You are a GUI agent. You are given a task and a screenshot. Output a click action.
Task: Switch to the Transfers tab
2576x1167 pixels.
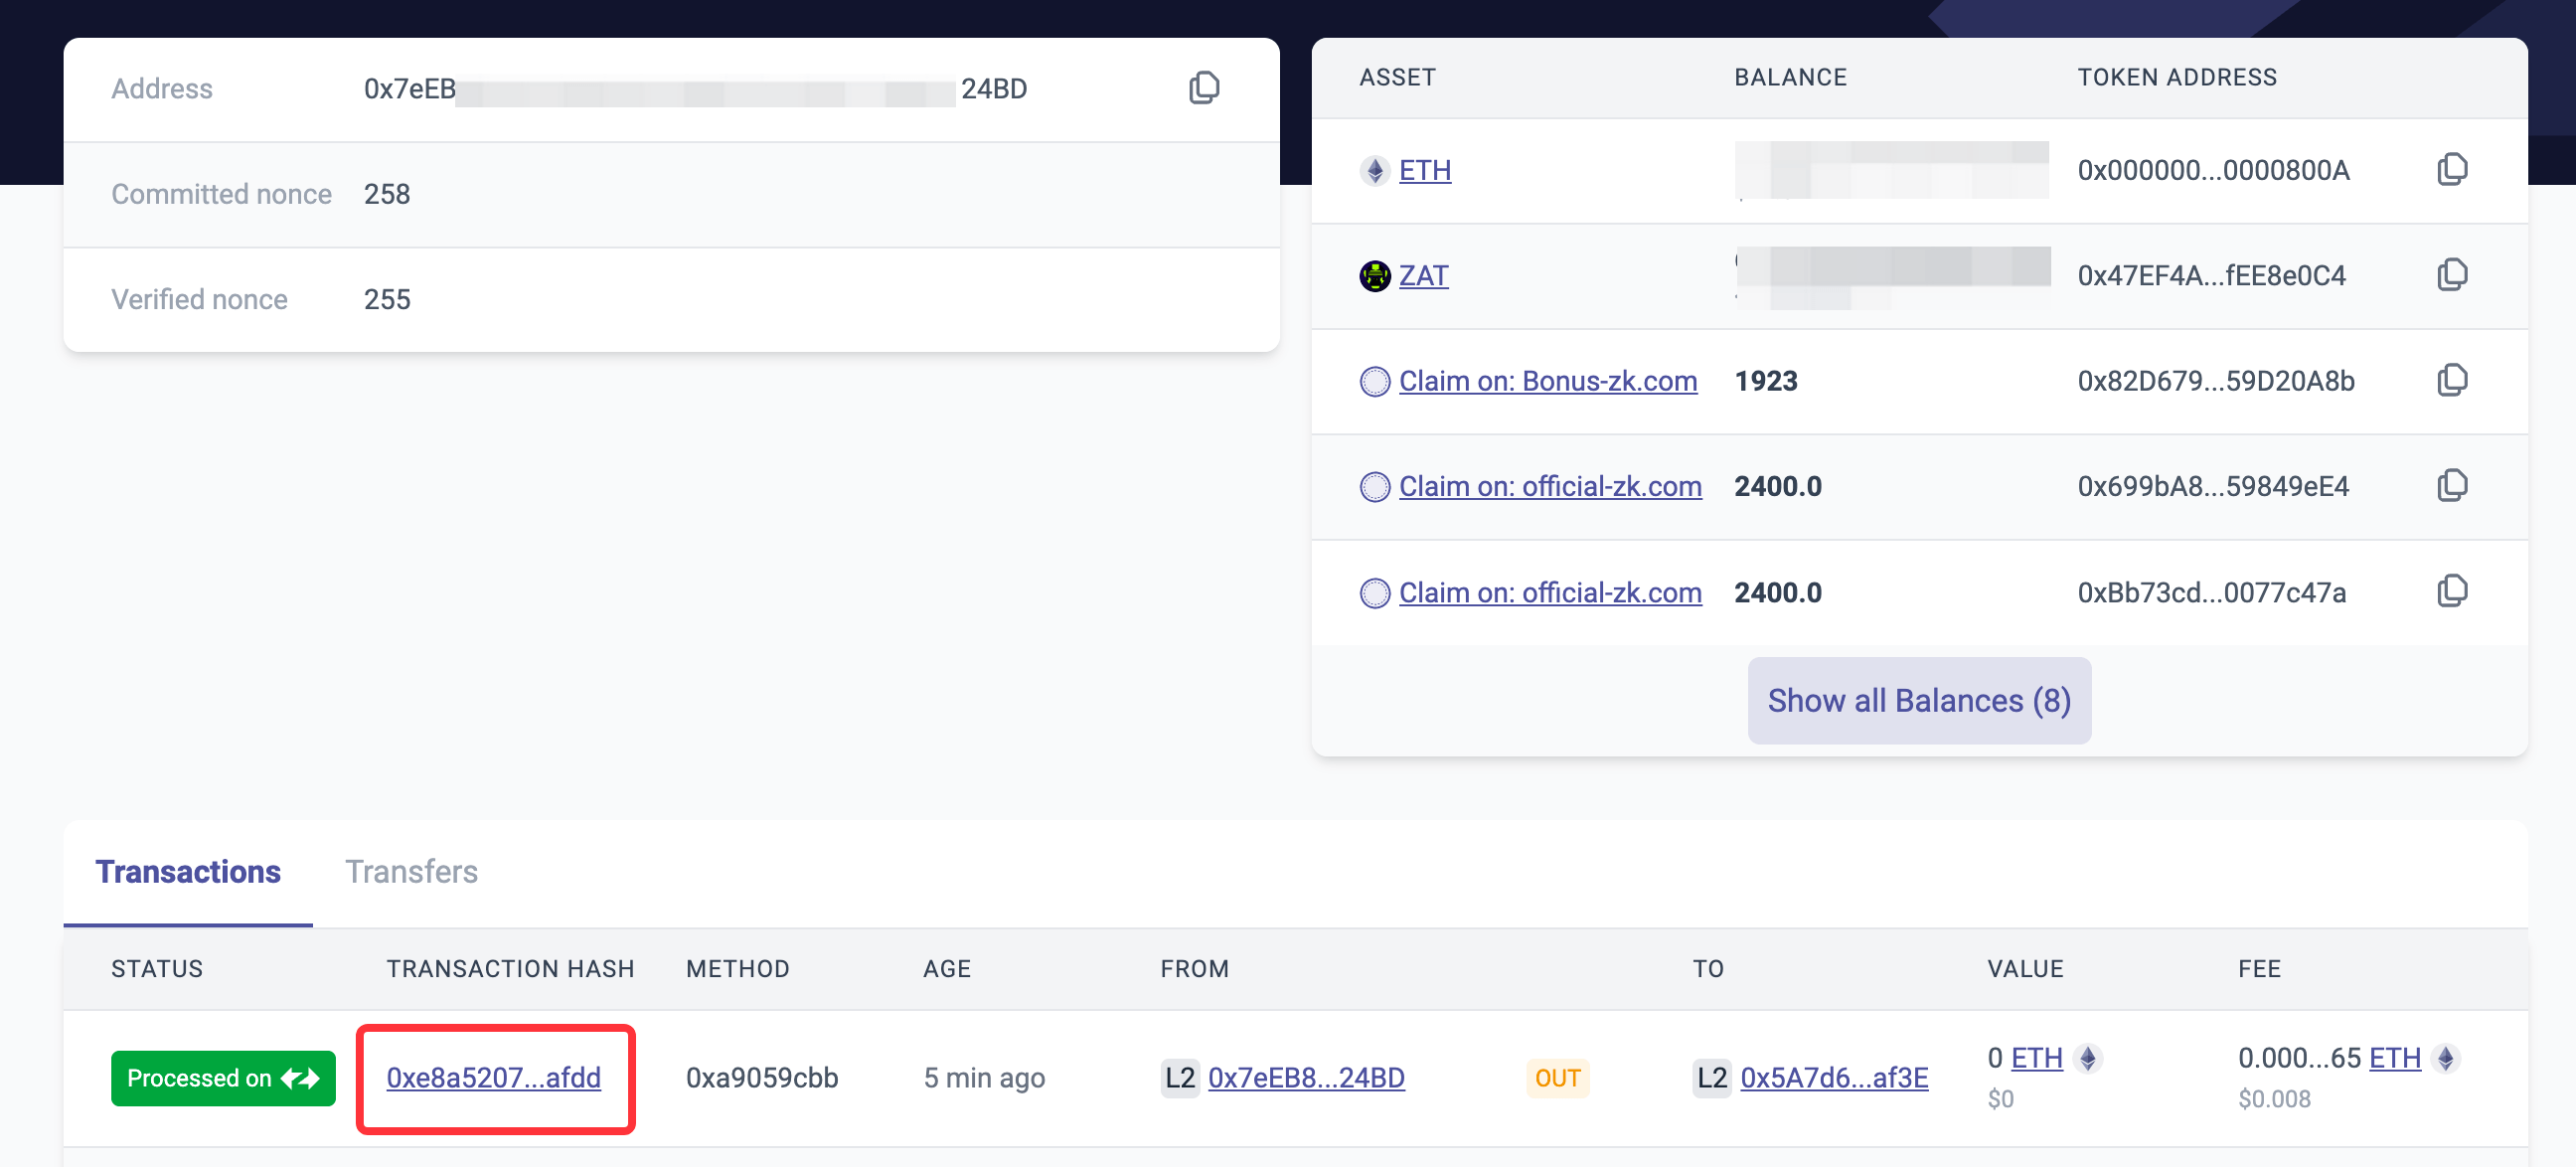411,871
